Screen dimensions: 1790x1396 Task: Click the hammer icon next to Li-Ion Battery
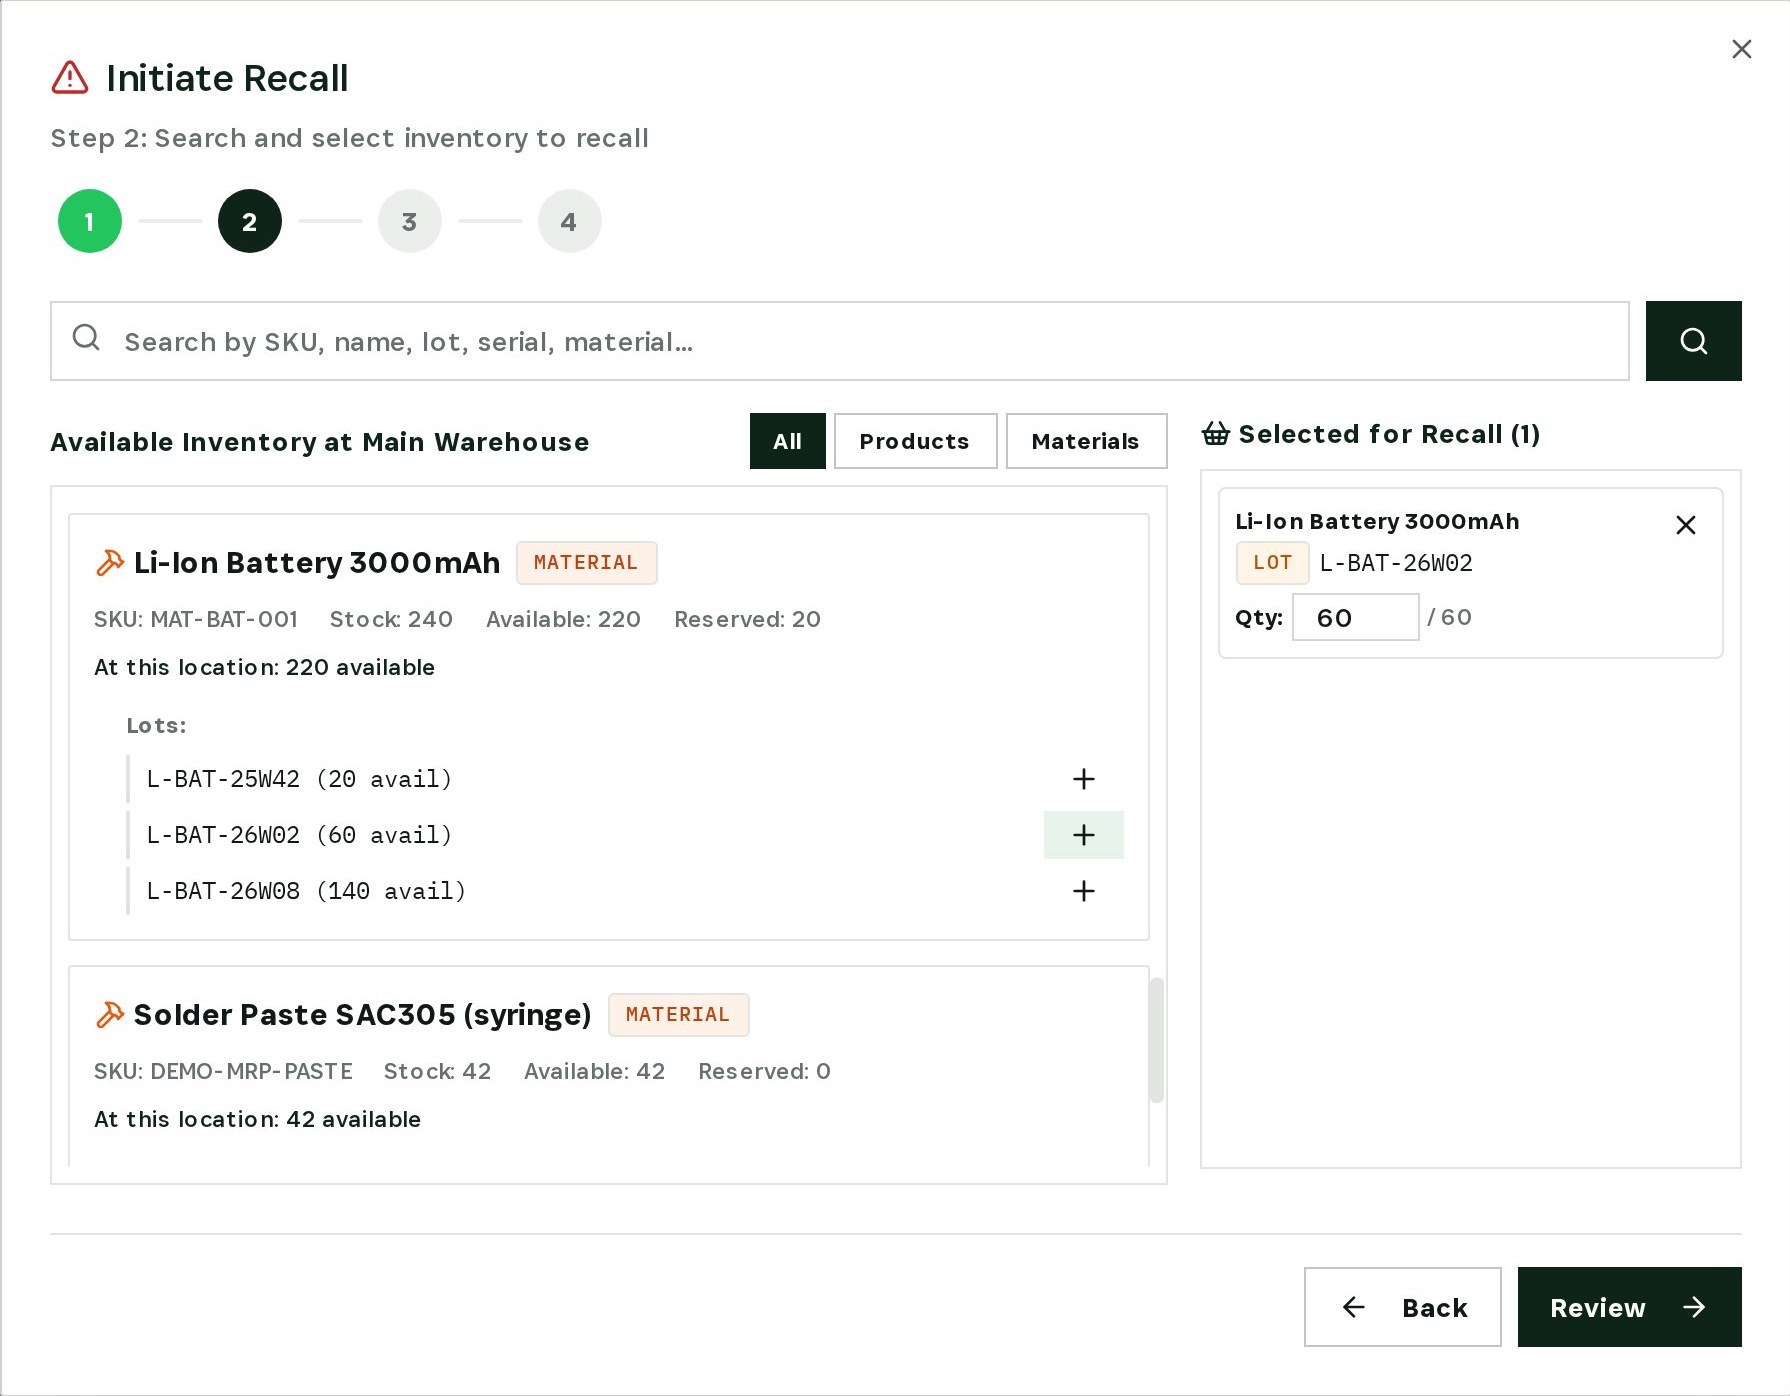110,563
